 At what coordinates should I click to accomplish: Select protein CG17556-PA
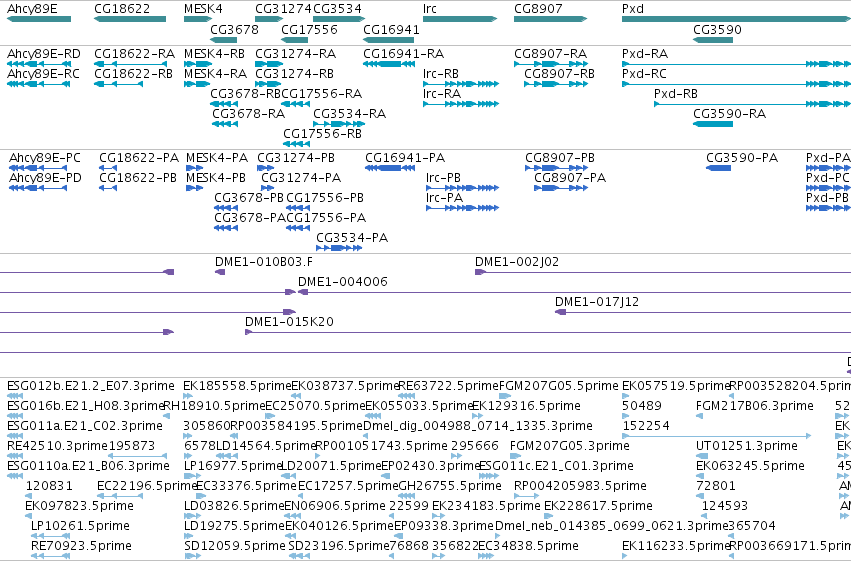326,218
